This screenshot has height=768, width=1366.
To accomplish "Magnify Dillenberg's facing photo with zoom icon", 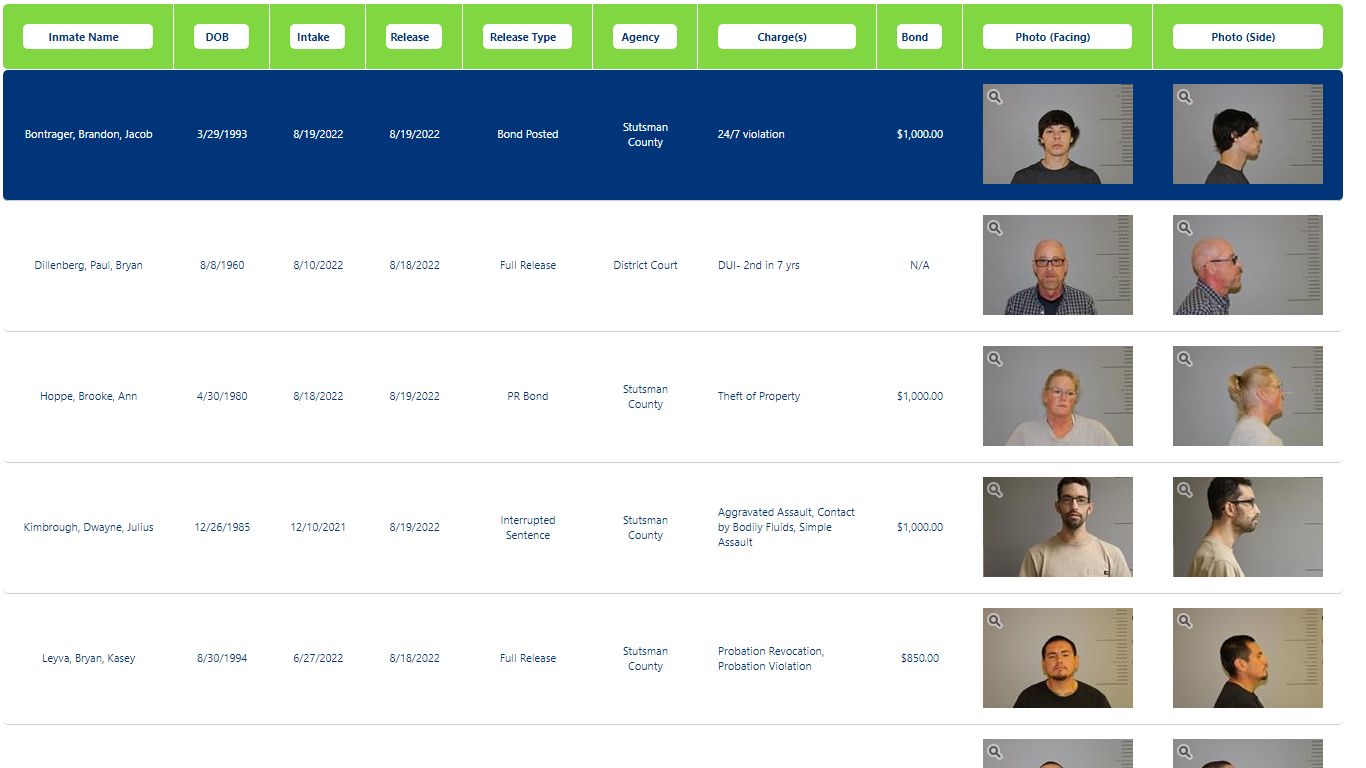I will (995, 228).
